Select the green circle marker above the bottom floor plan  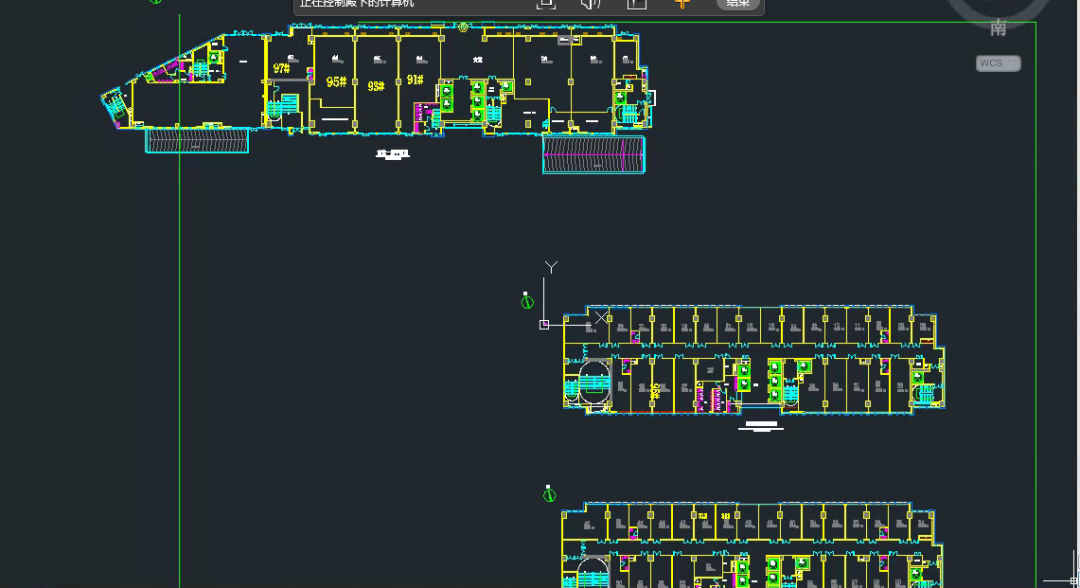point(549,494)
